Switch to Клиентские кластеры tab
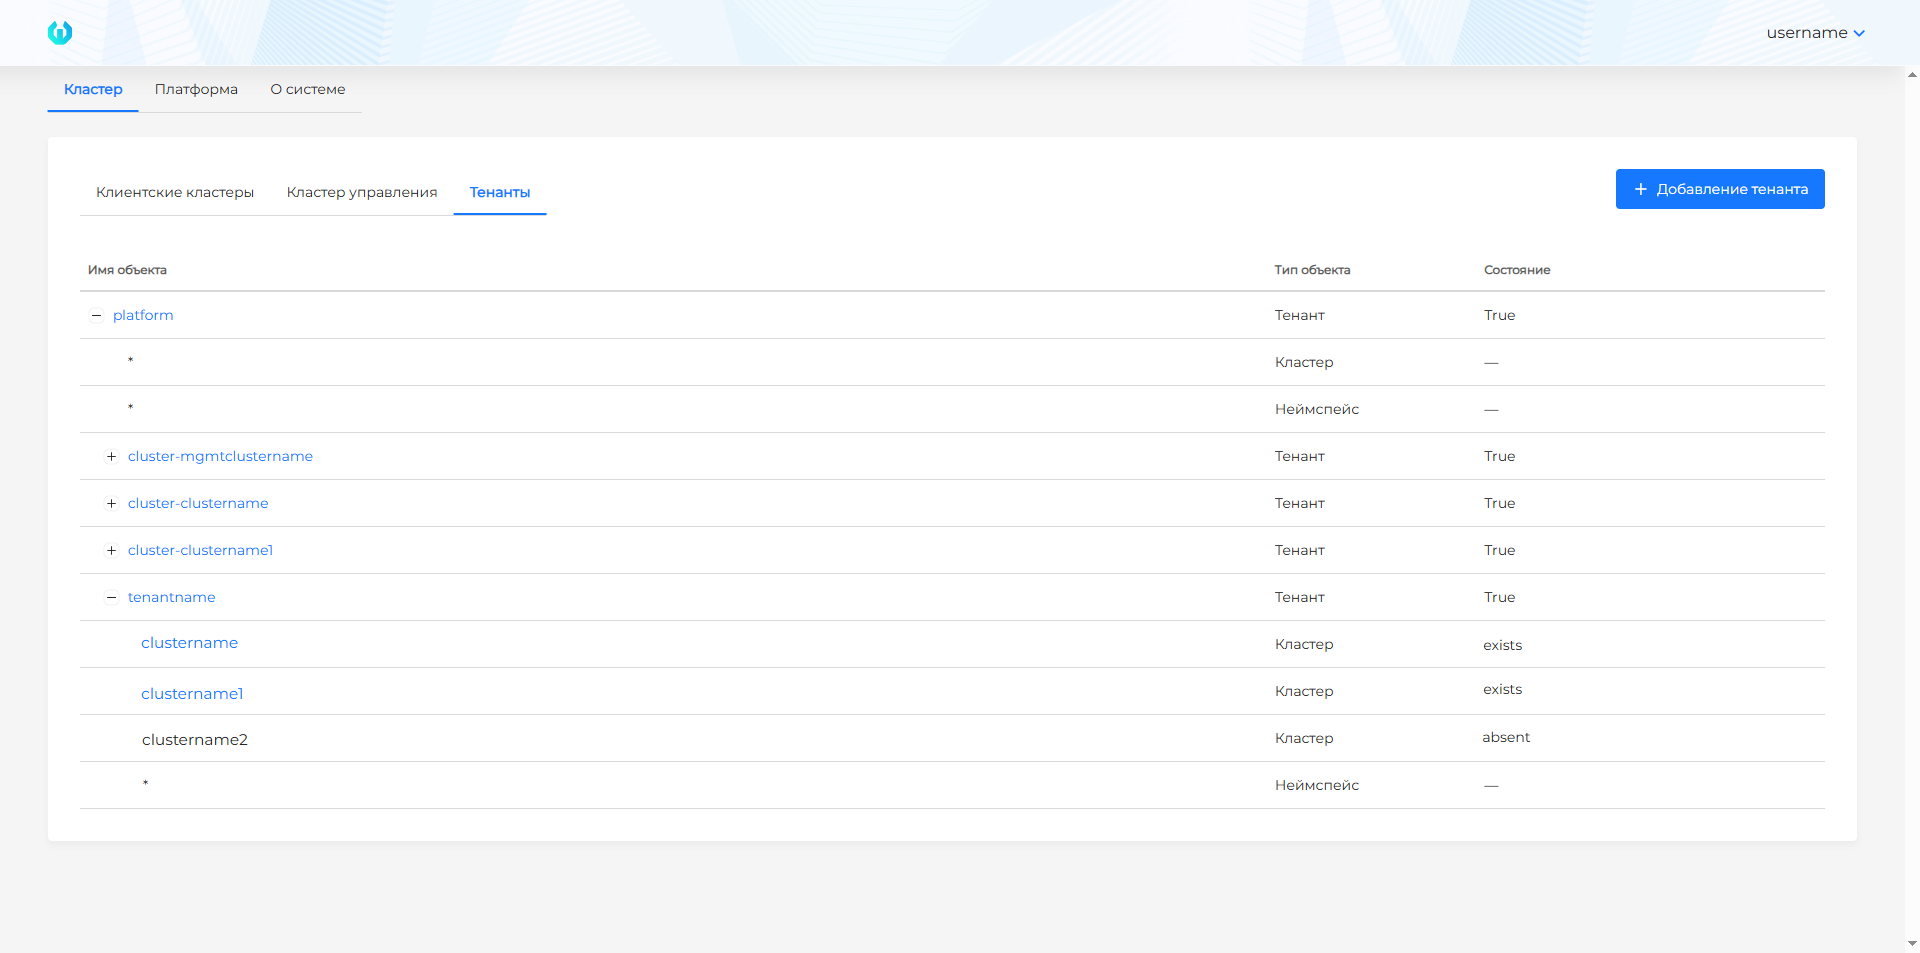 (175, 192)
